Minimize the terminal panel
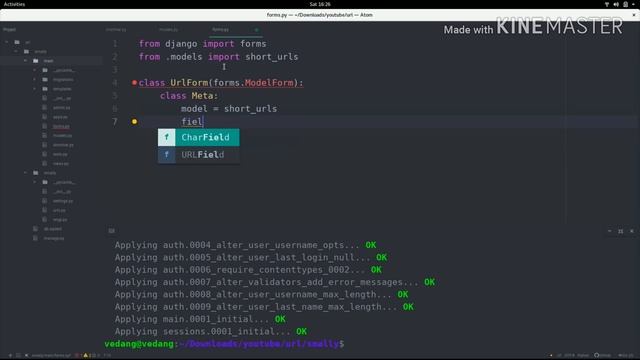The height and width of the screenshot is (360, 640). click(x=609, y=231)
